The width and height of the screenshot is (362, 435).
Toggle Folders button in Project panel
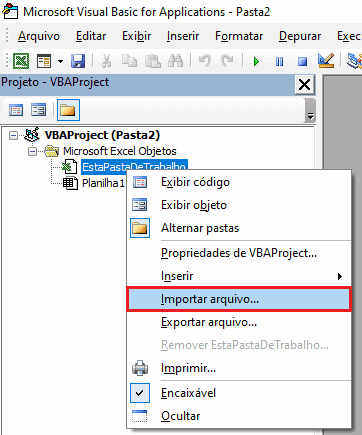click(x=68, y=110)
